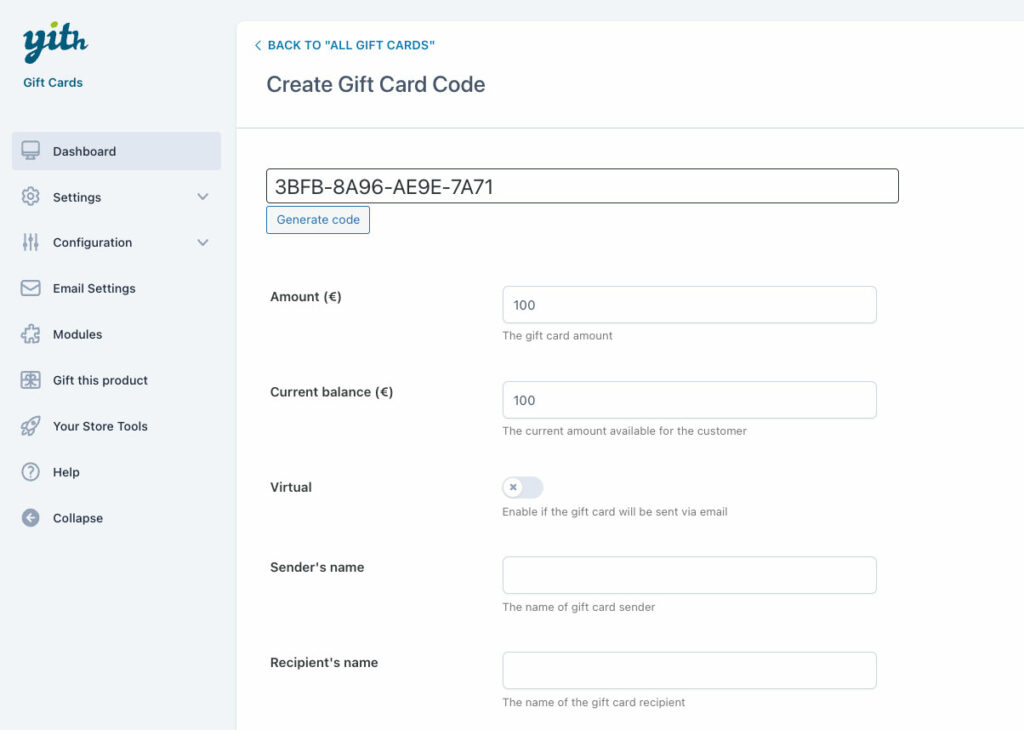
Task: Go to Email Settings
Action: 116,288
